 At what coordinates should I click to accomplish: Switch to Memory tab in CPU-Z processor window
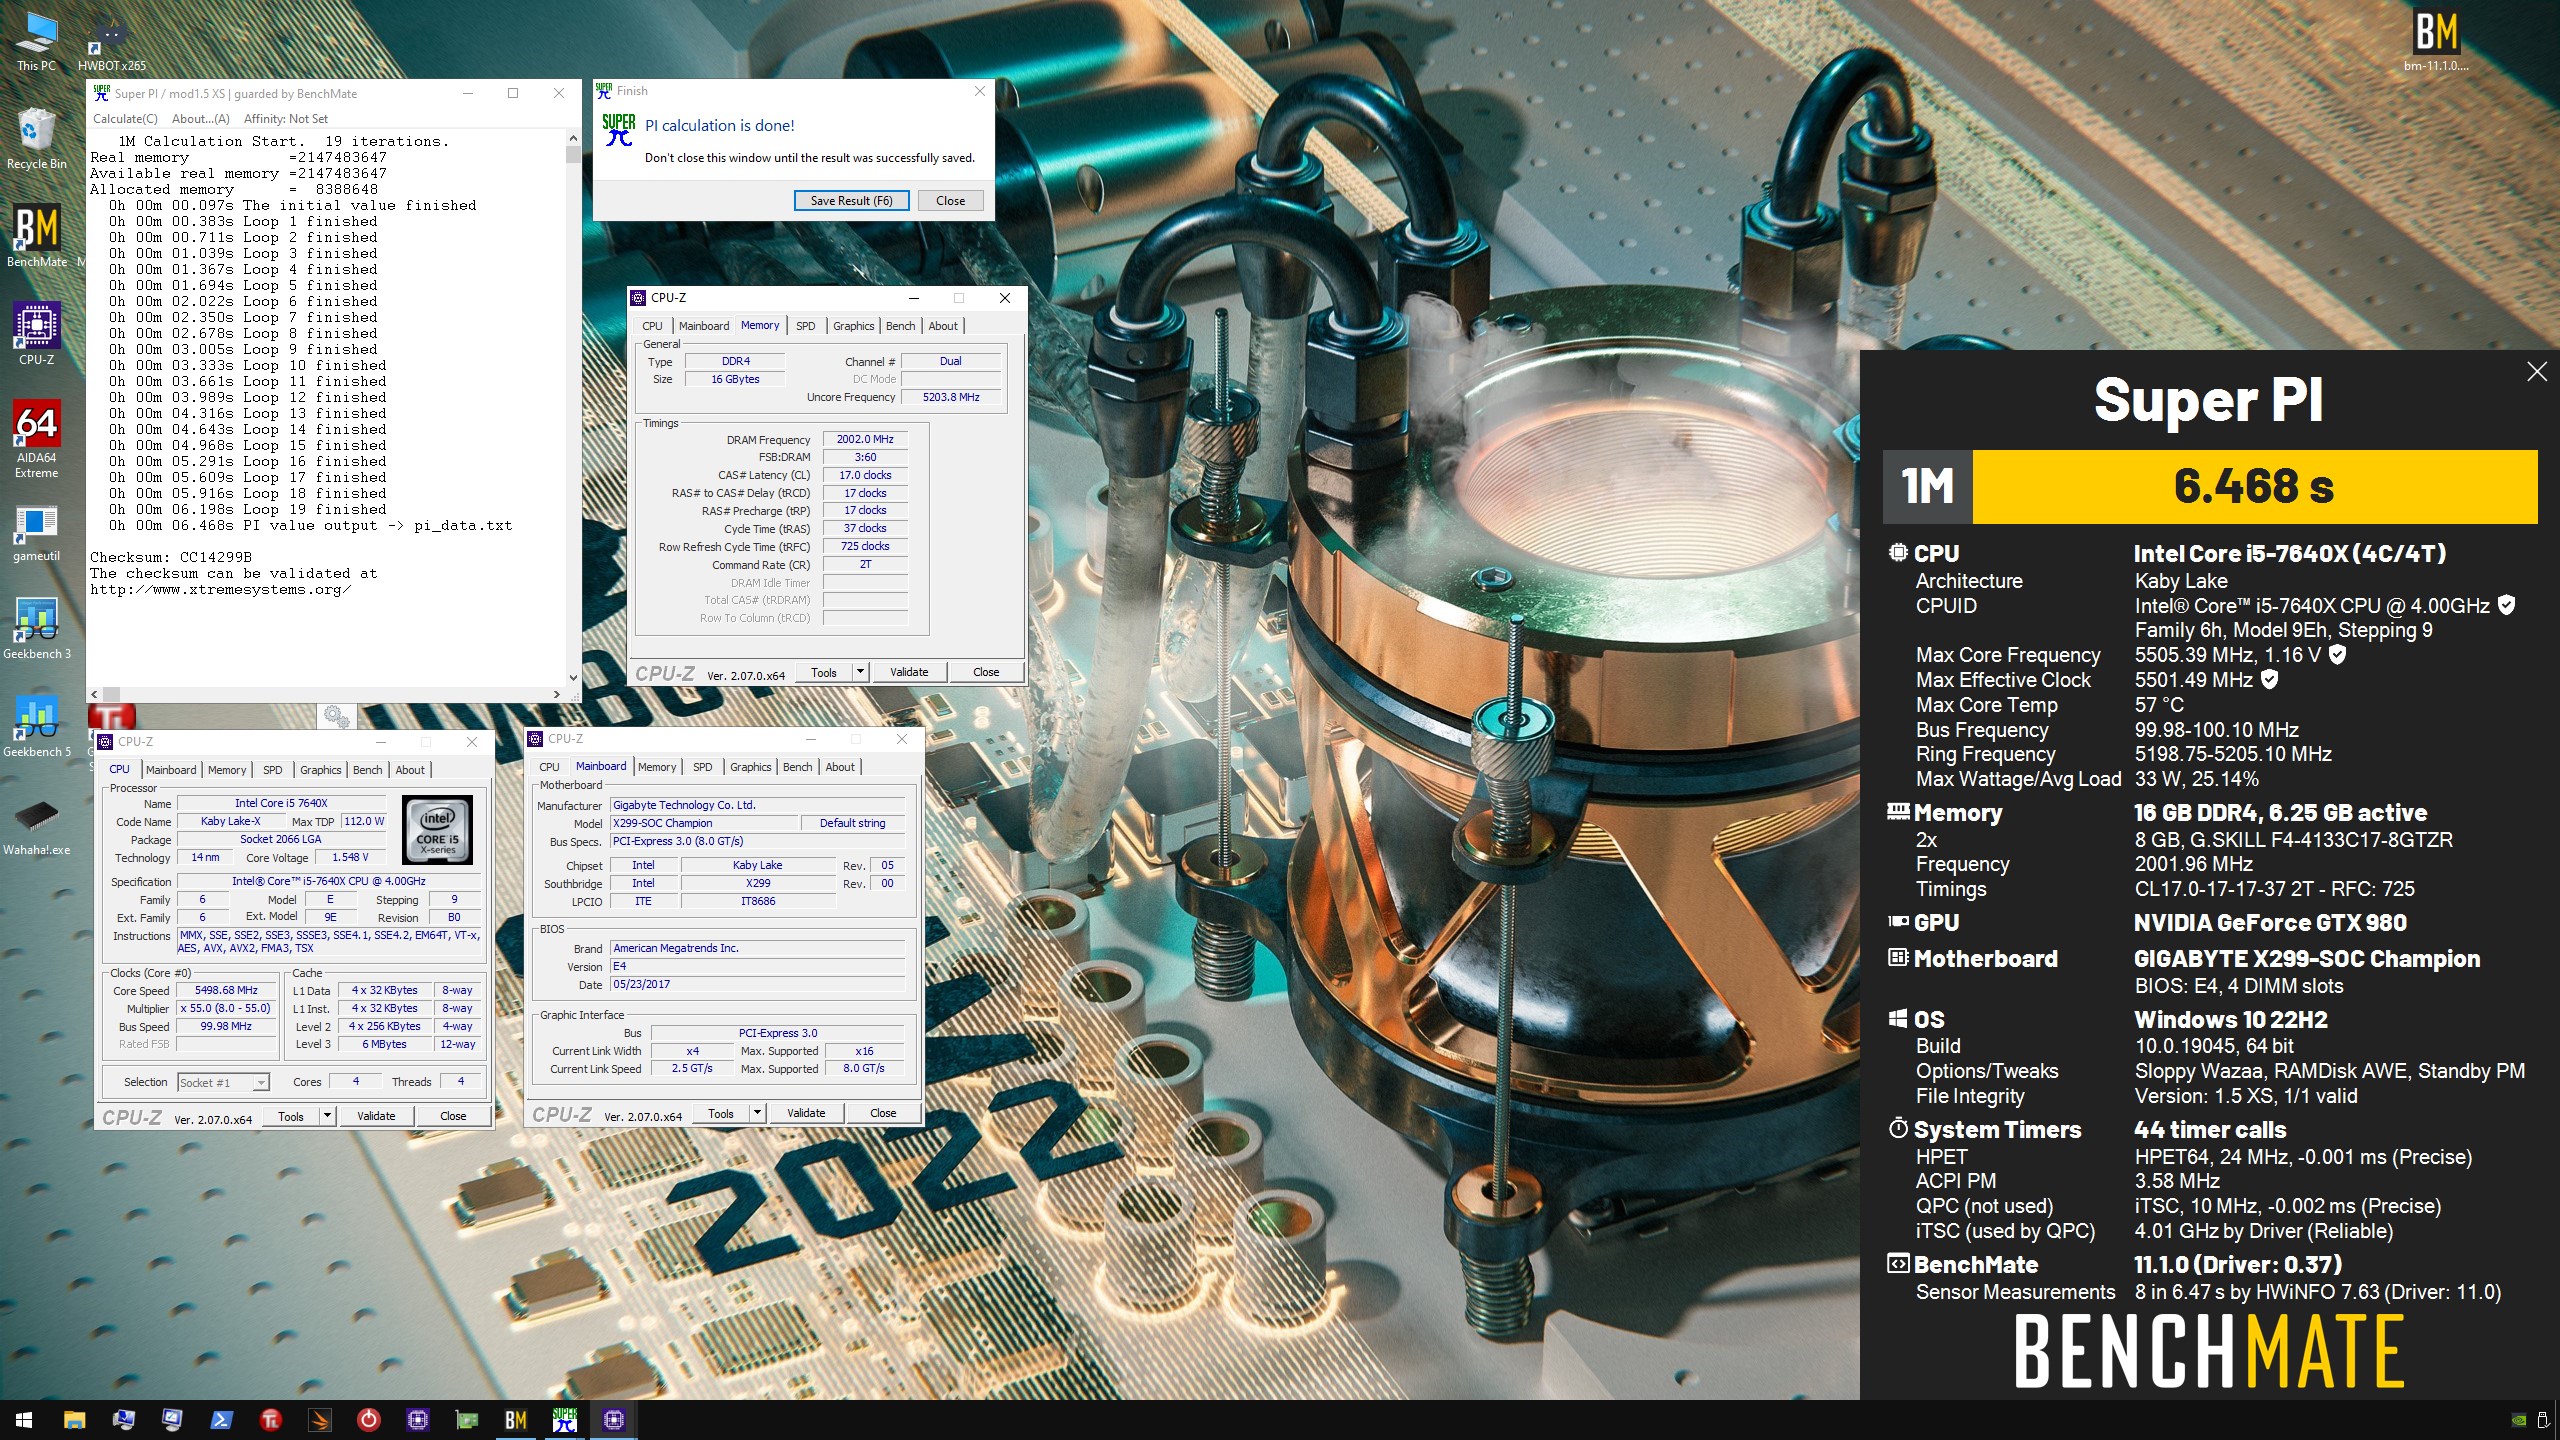click(x=227, y=770)
